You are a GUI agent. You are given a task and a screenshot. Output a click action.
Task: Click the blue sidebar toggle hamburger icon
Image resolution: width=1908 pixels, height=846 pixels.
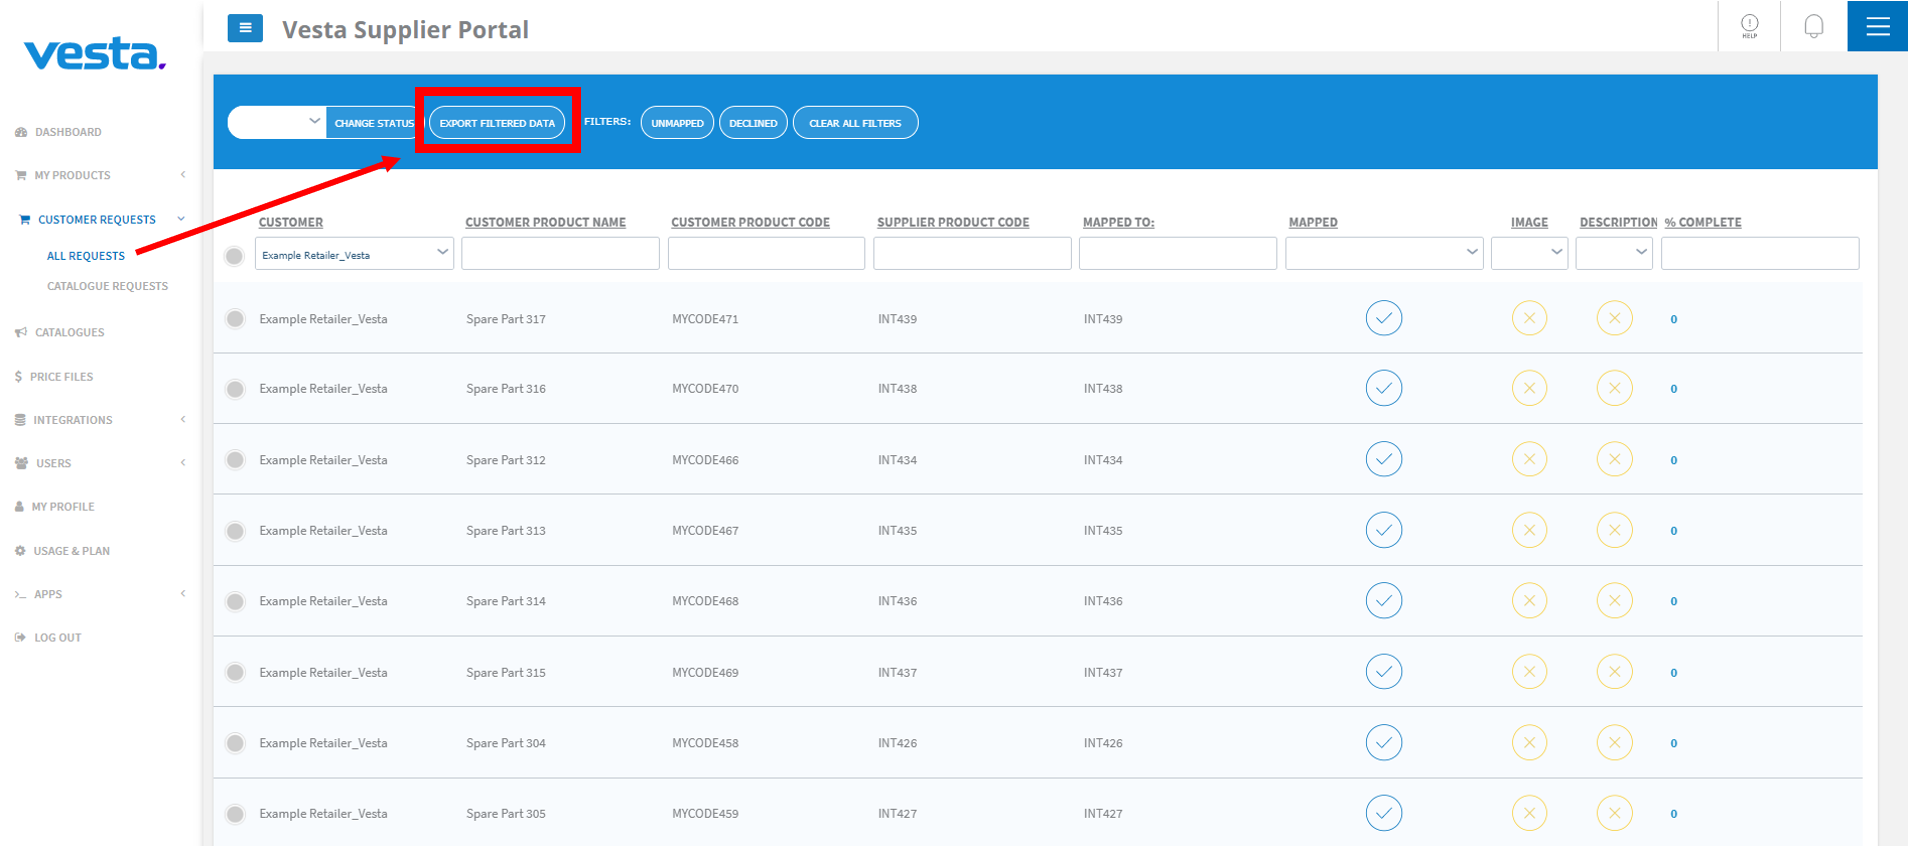tap(245, 28)
